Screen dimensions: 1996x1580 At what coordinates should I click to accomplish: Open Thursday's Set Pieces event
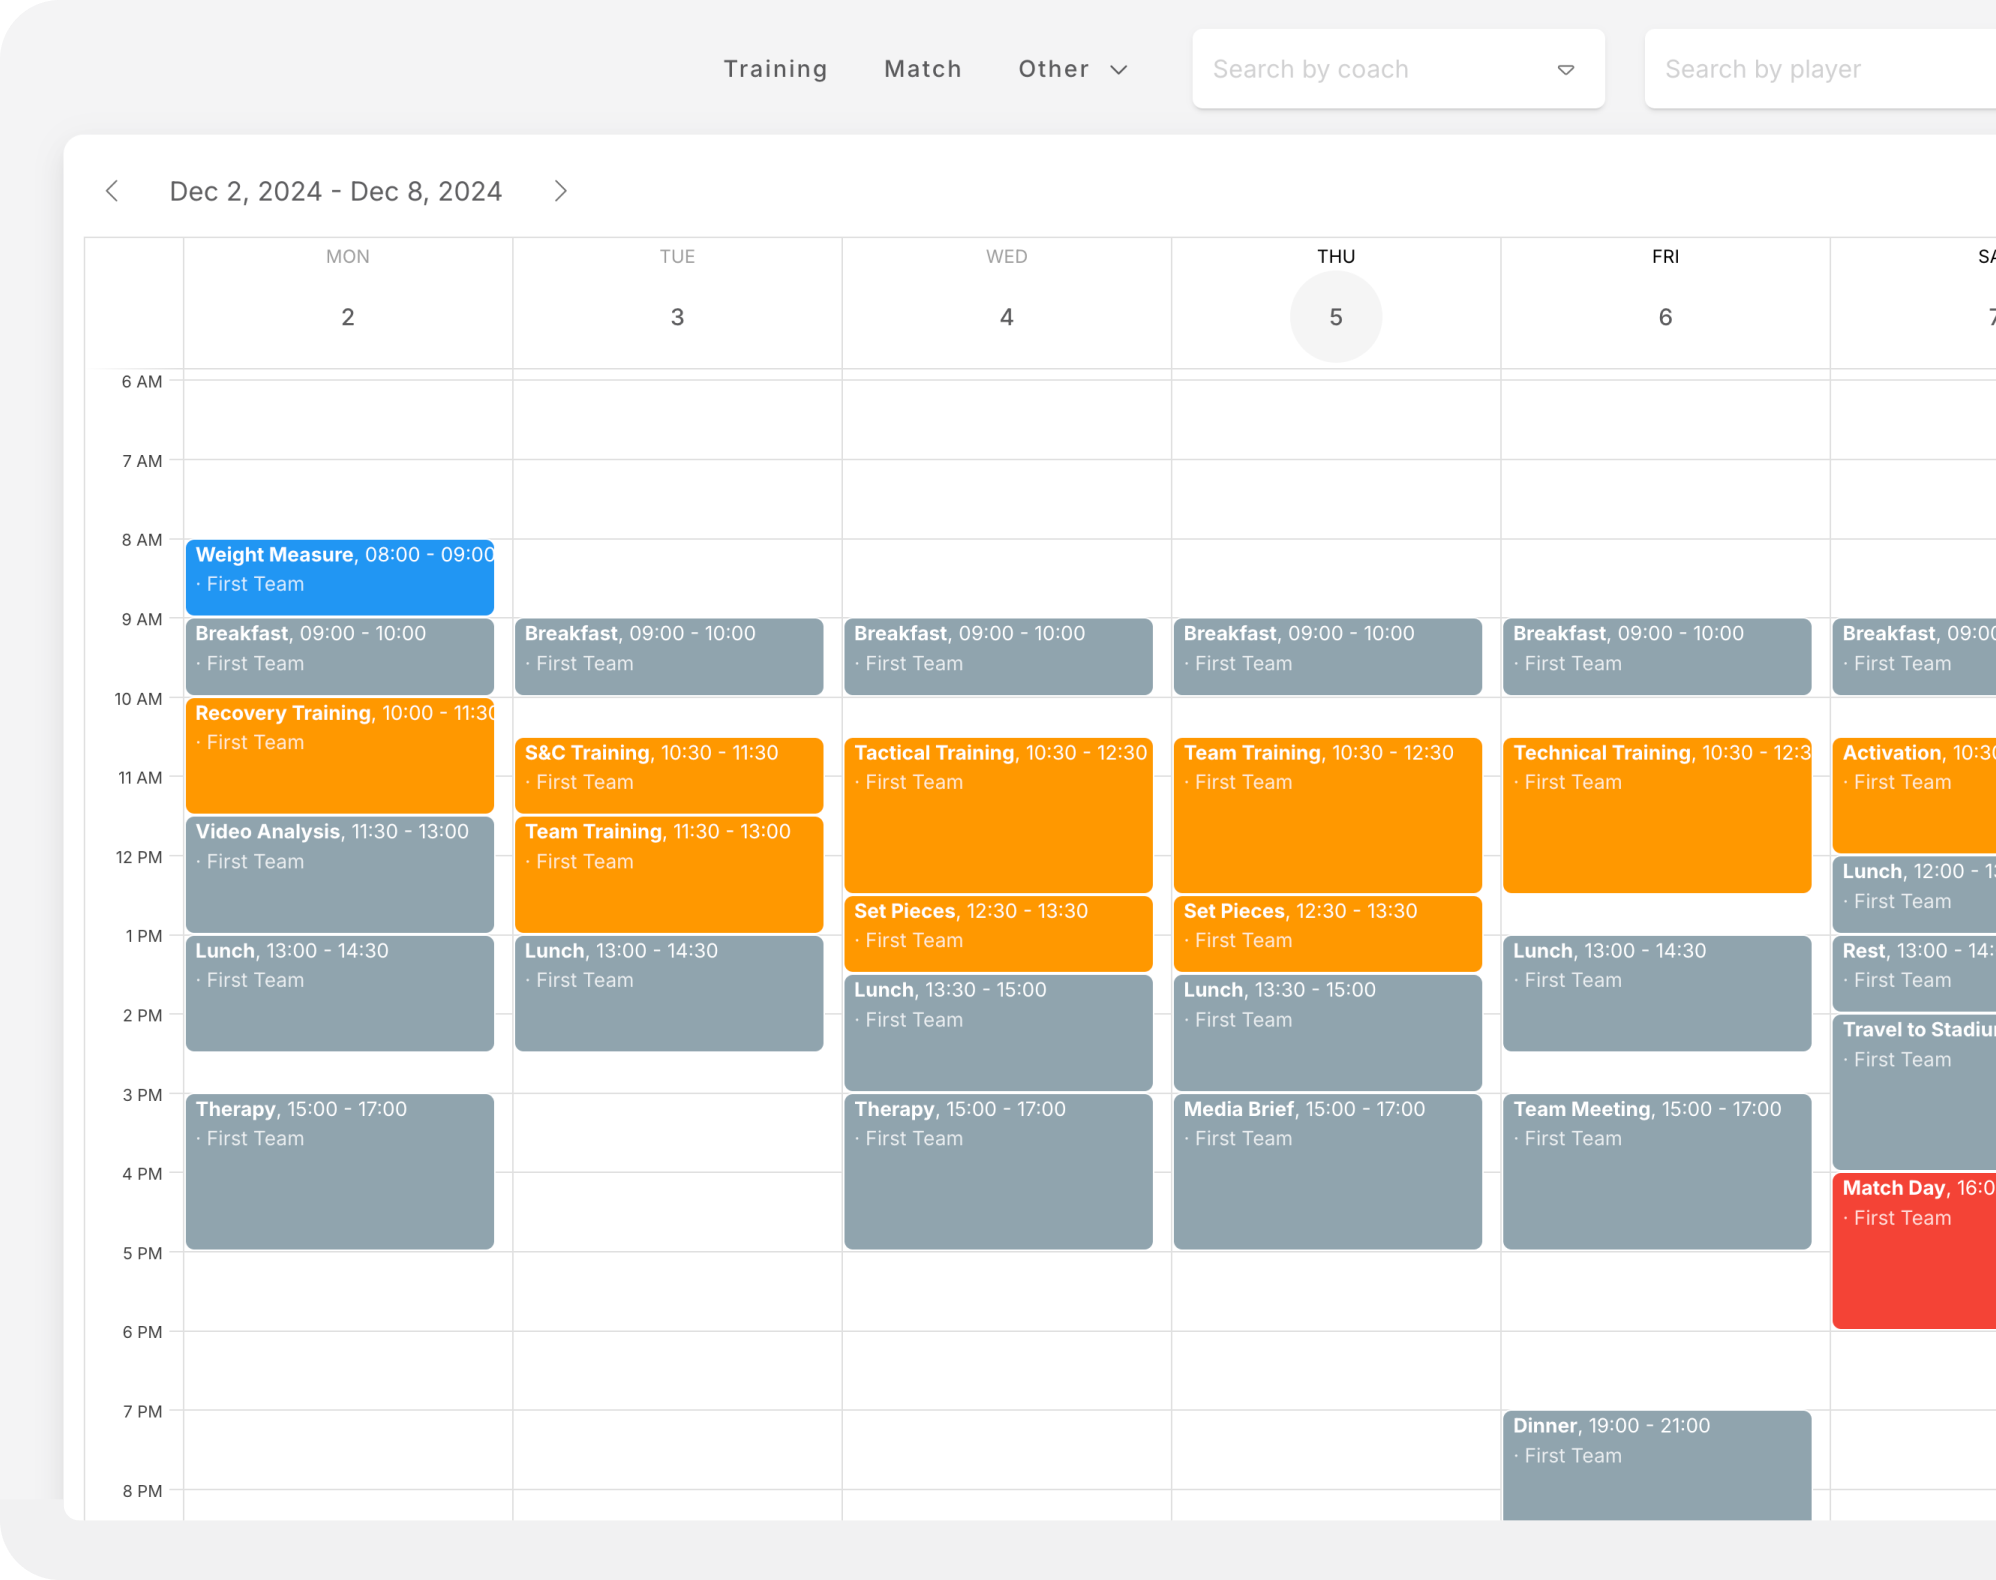(1328, 932)
